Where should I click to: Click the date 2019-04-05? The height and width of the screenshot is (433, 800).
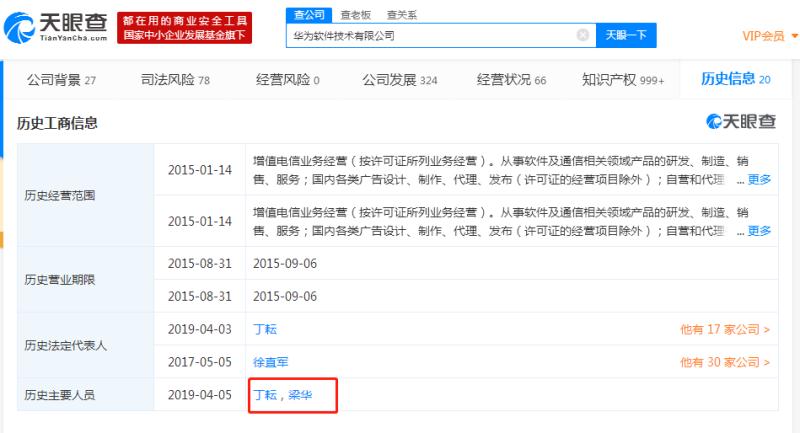click(199, 395)
